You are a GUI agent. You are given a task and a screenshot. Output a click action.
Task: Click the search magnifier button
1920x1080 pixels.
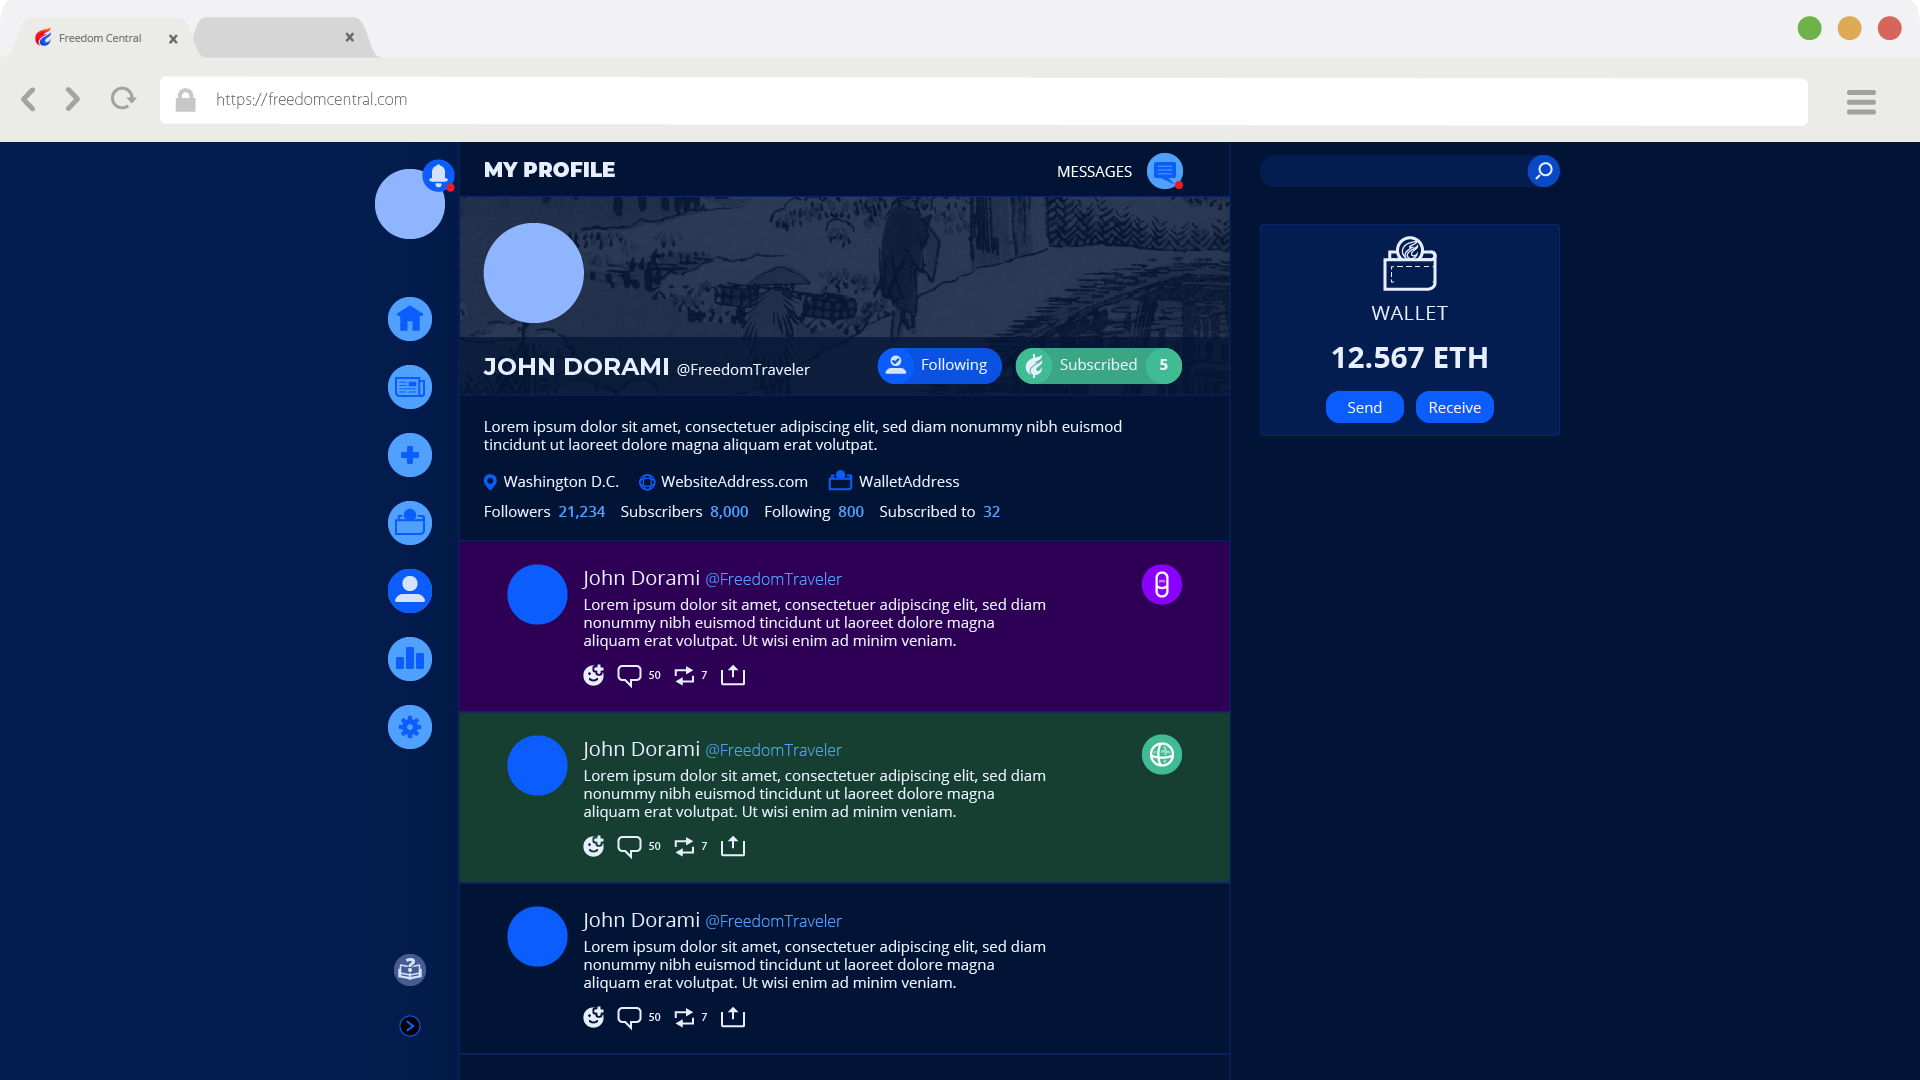(1543, 171)
